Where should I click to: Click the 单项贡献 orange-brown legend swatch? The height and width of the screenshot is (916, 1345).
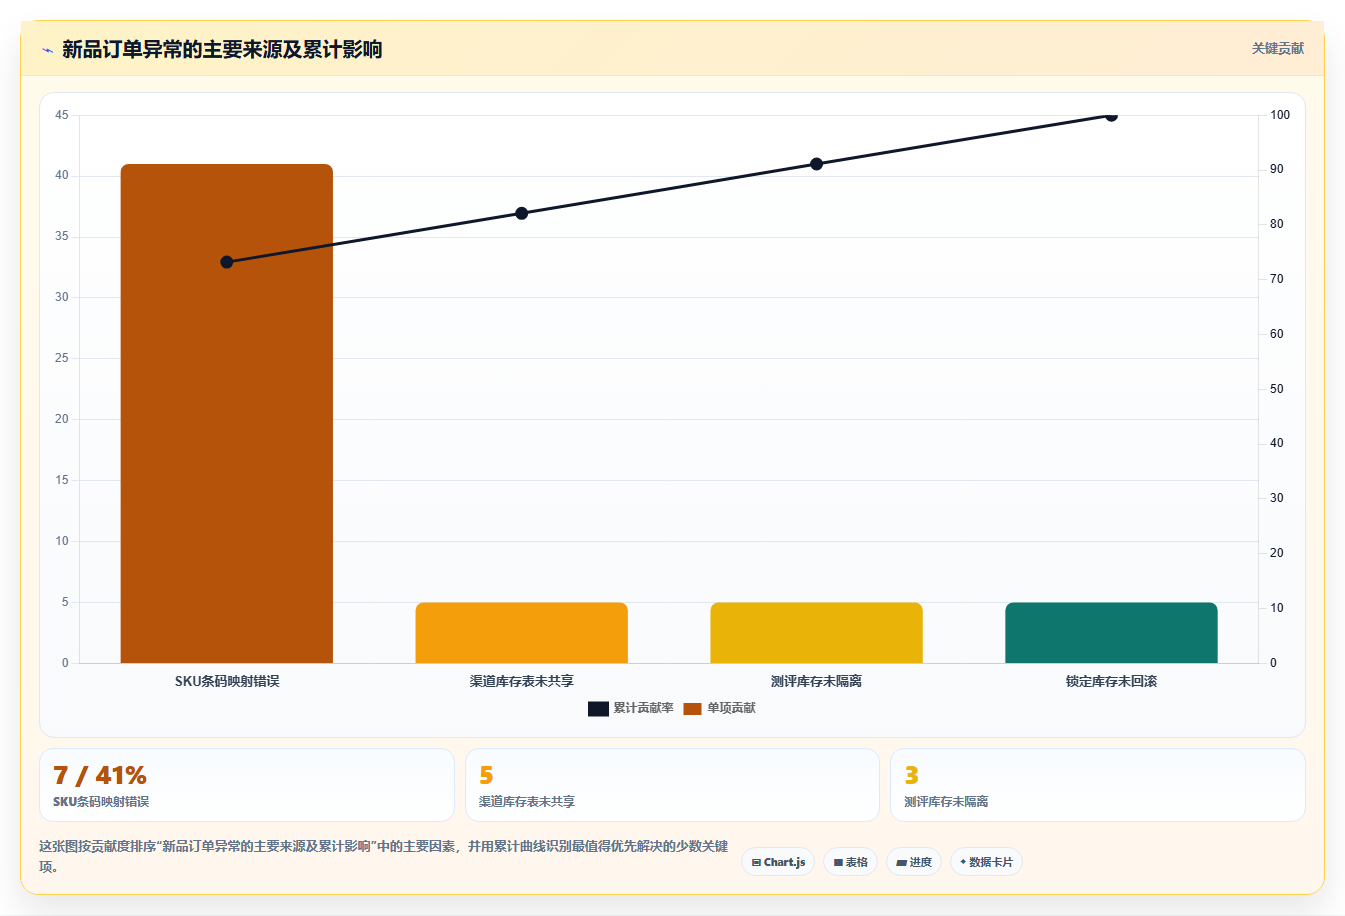(693, 709)
